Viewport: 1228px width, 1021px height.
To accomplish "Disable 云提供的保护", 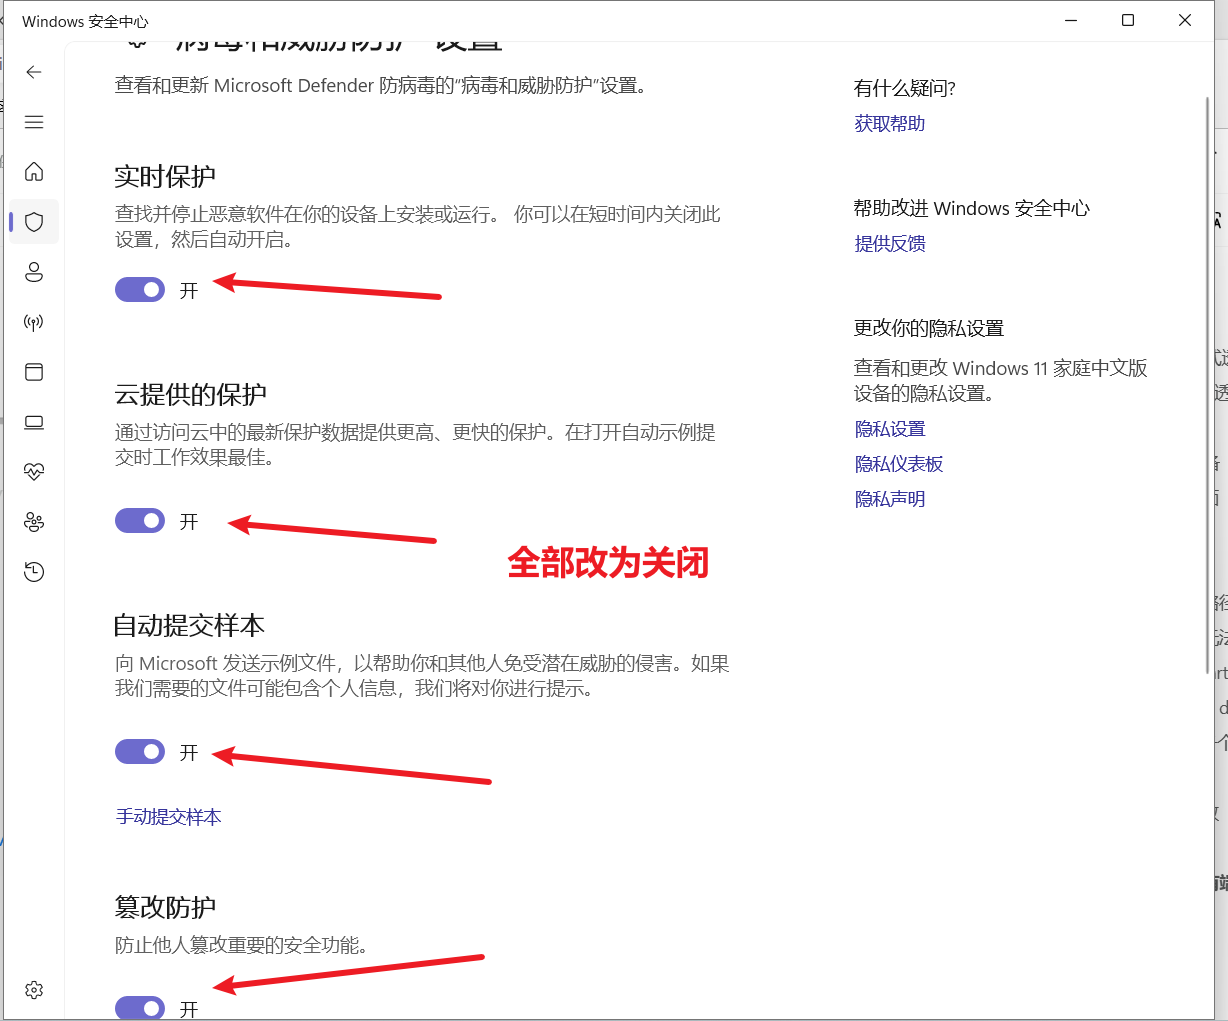I will coord(139,520).
